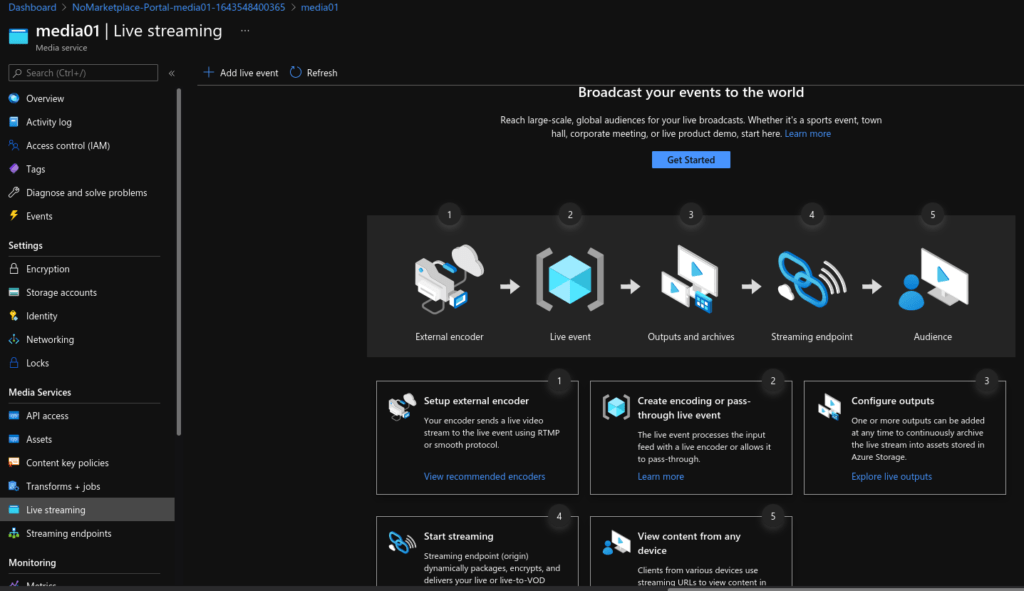Click Add live event button
Image resolution: width=1024 pixels, height=591 pixels.
(241, 72)
